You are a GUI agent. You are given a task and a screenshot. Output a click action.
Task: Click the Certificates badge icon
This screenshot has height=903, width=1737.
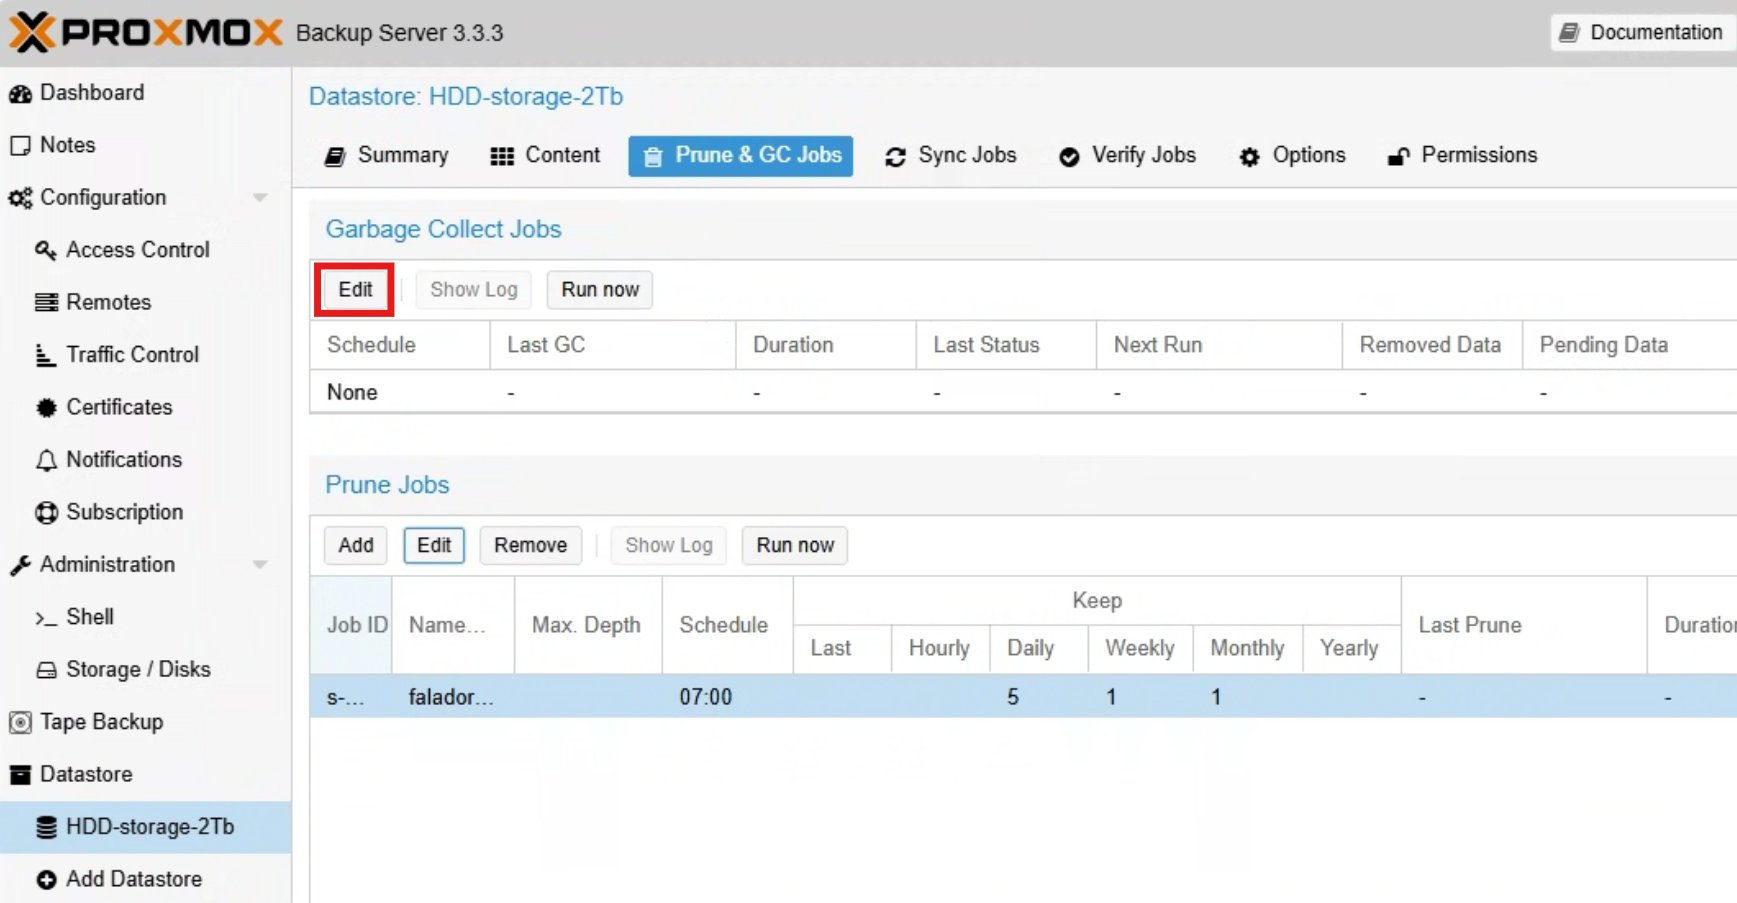click(46, 407)
